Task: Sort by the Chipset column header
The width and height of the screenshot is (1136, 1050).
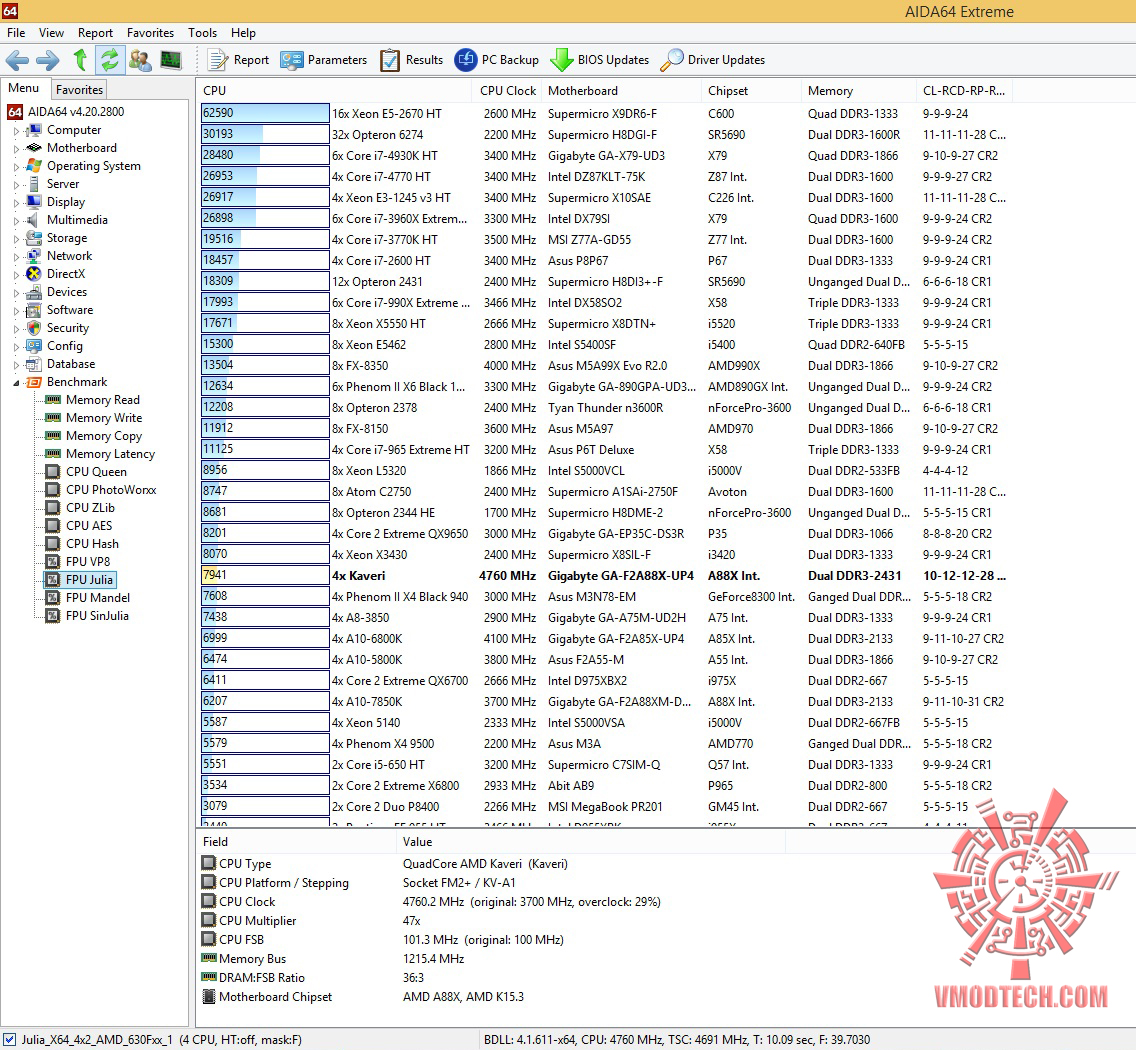Action: tap(751, 91)
